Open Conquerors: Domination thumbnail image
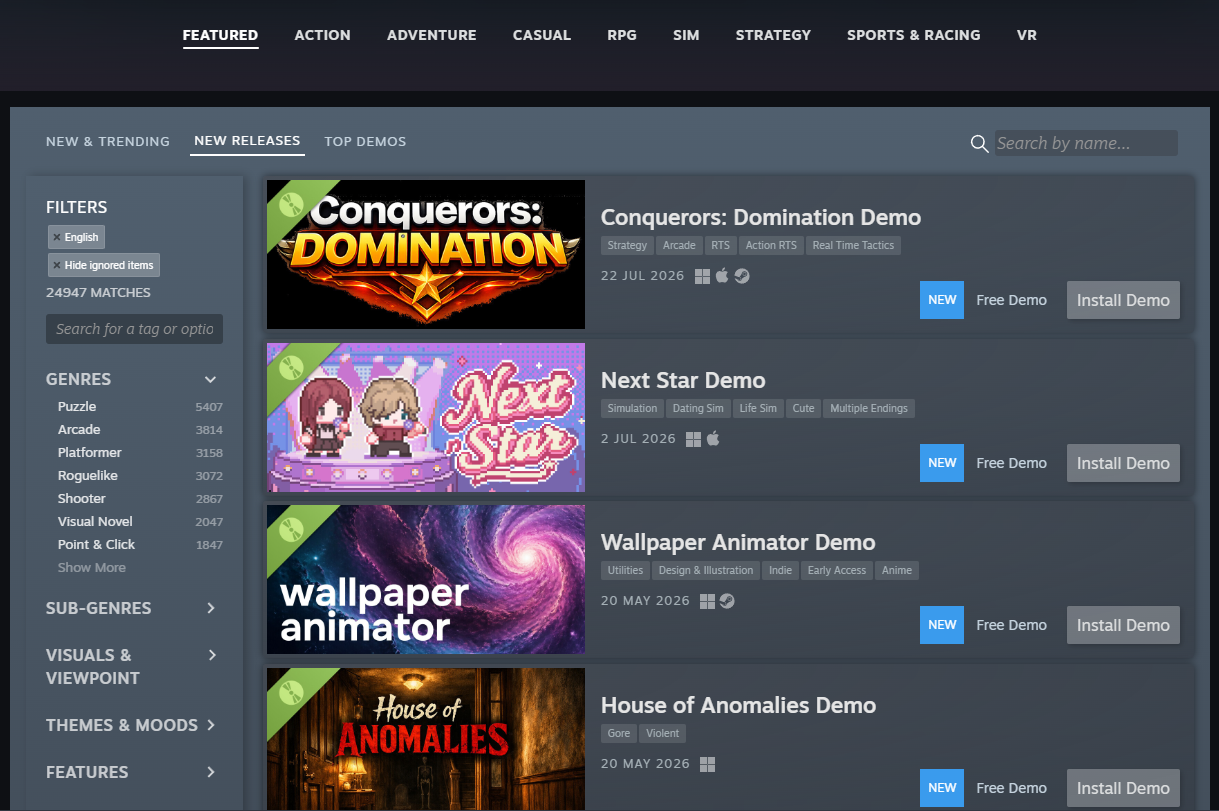The height and width of the screenshot is (811, 1219). point(426,254)
